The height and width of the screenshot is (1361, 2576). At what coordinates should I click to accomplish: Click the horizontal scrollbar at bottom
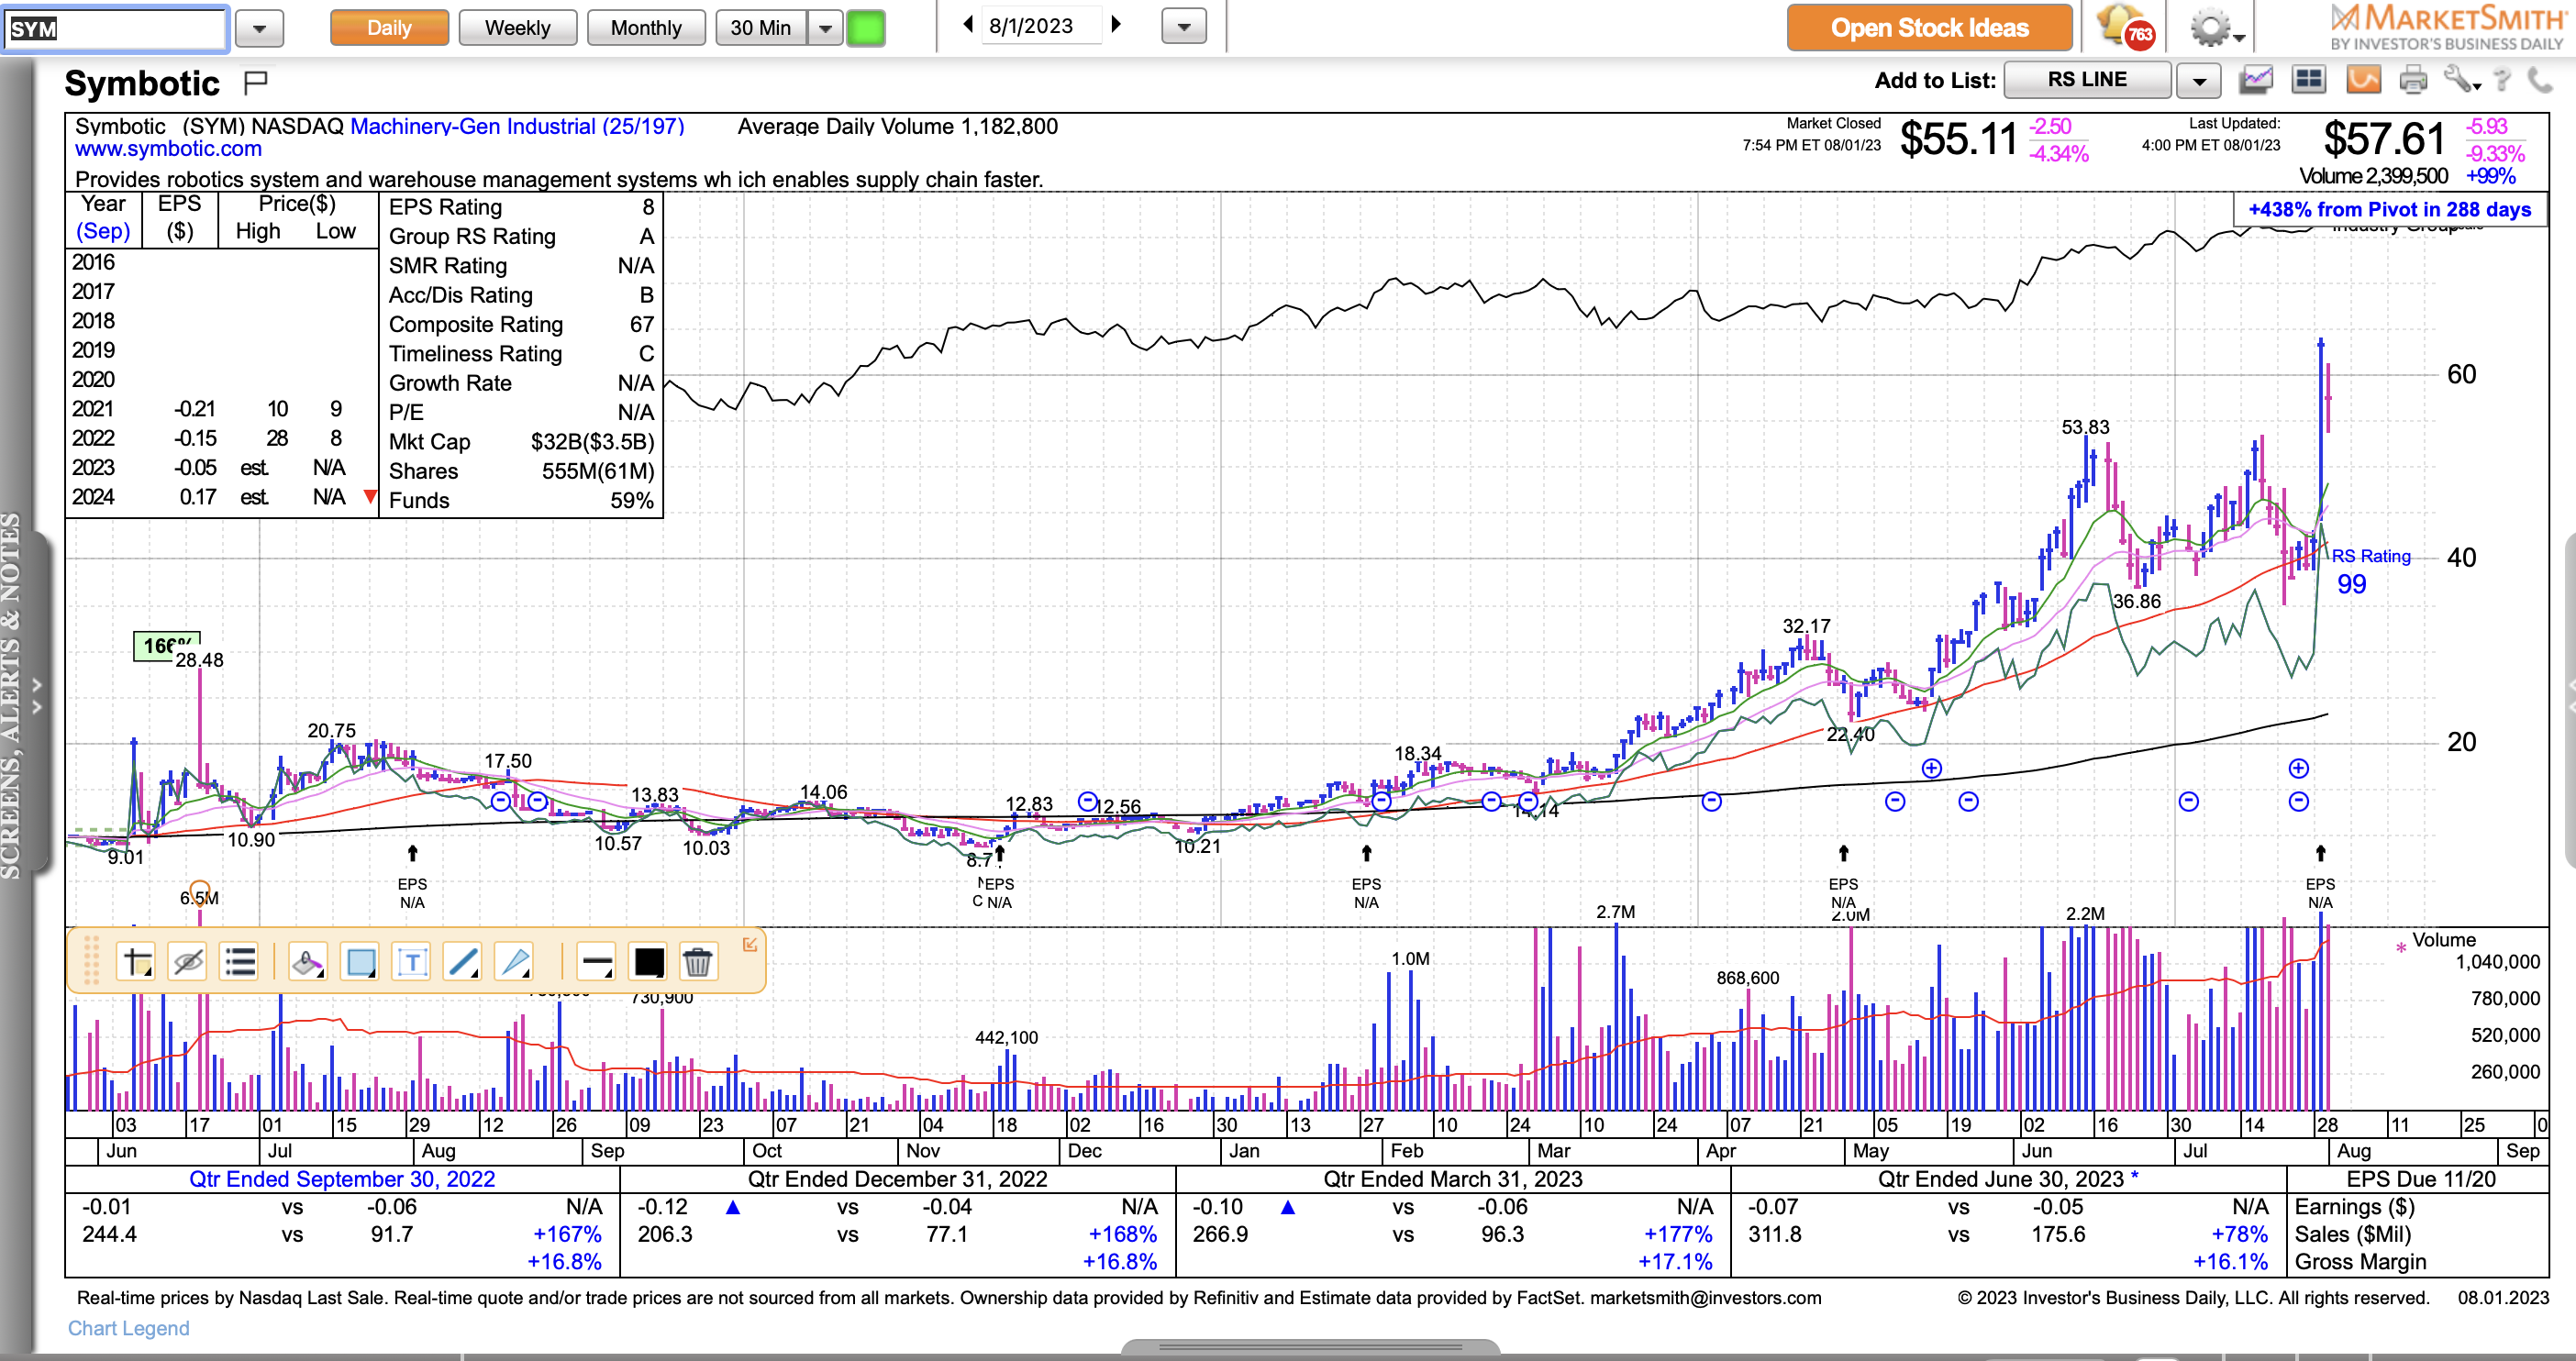click(1310, 1347)
